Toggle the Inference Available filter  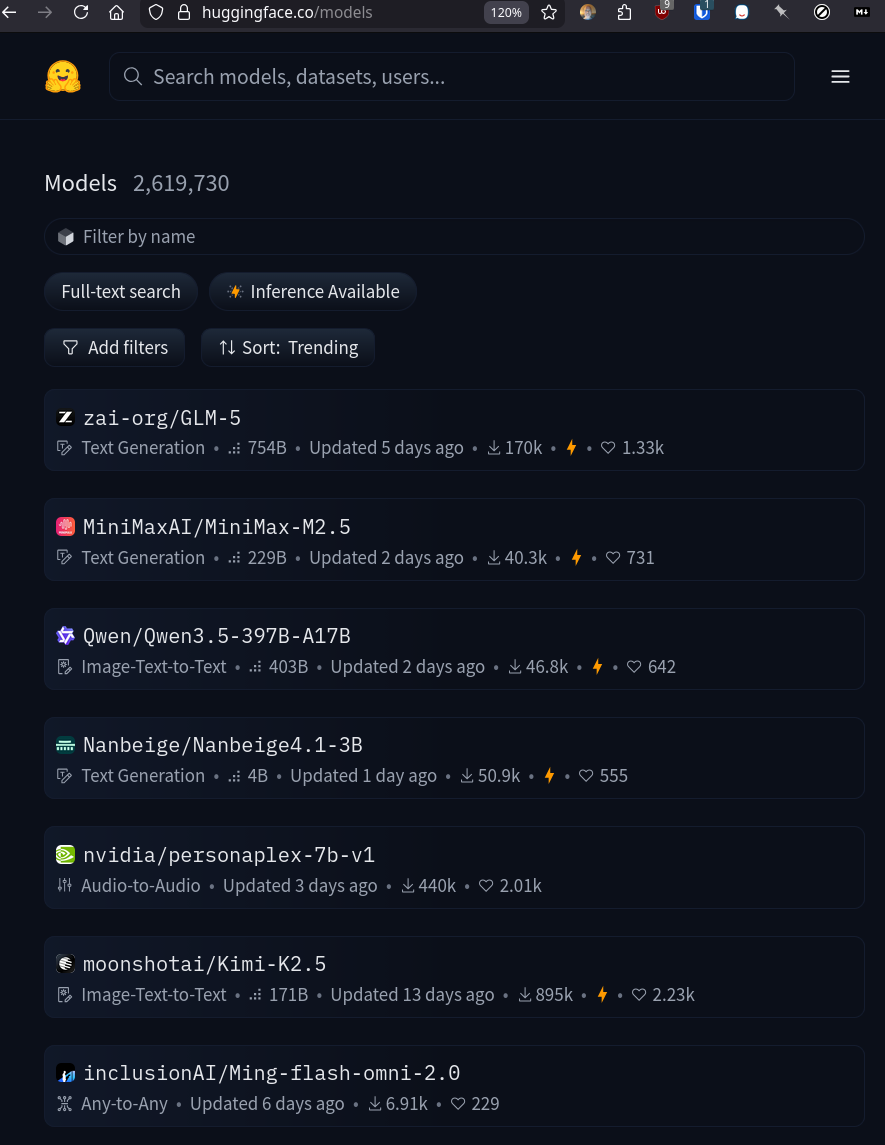(x=313, y=292)
